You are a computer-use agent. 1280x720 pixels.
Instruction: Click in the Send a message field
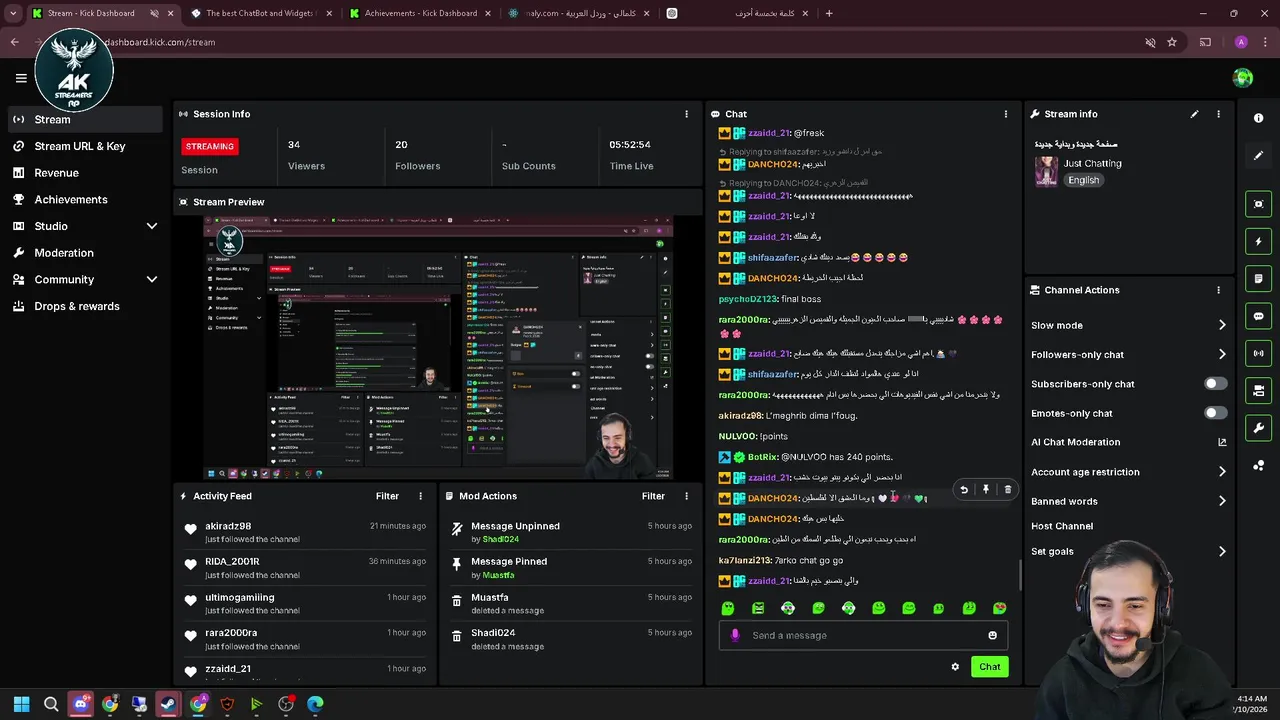865,635
